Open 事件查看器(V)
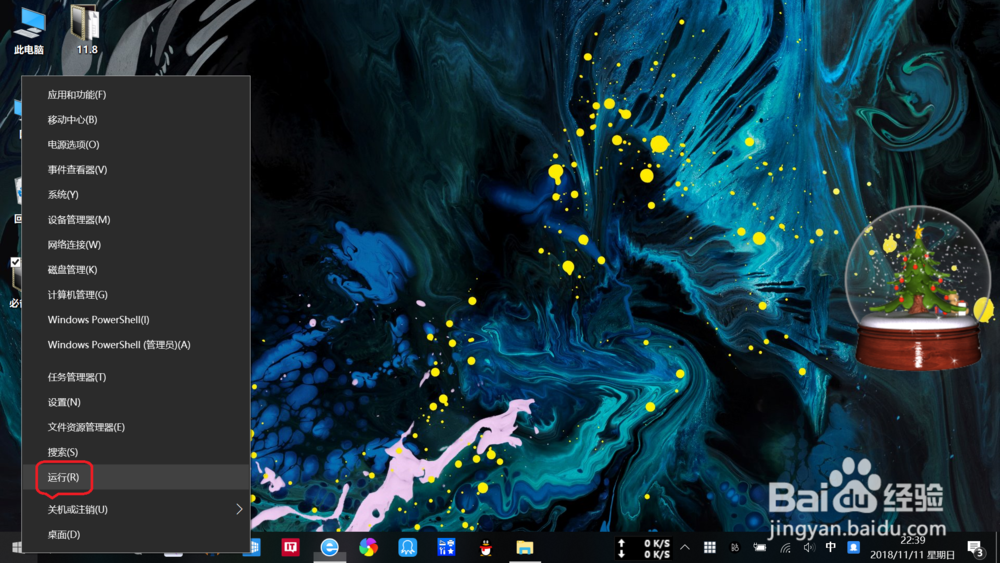 (136, 170)
